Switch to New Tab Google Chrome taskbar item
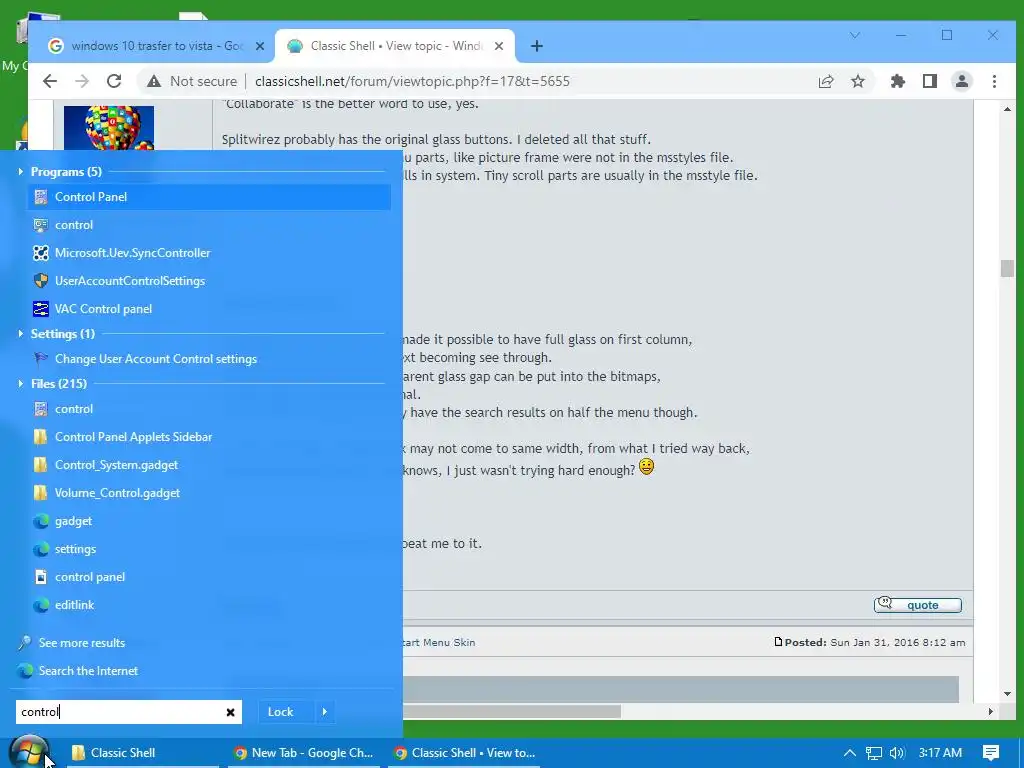This screenshot has height=768, width=1024. click(304, 753)
